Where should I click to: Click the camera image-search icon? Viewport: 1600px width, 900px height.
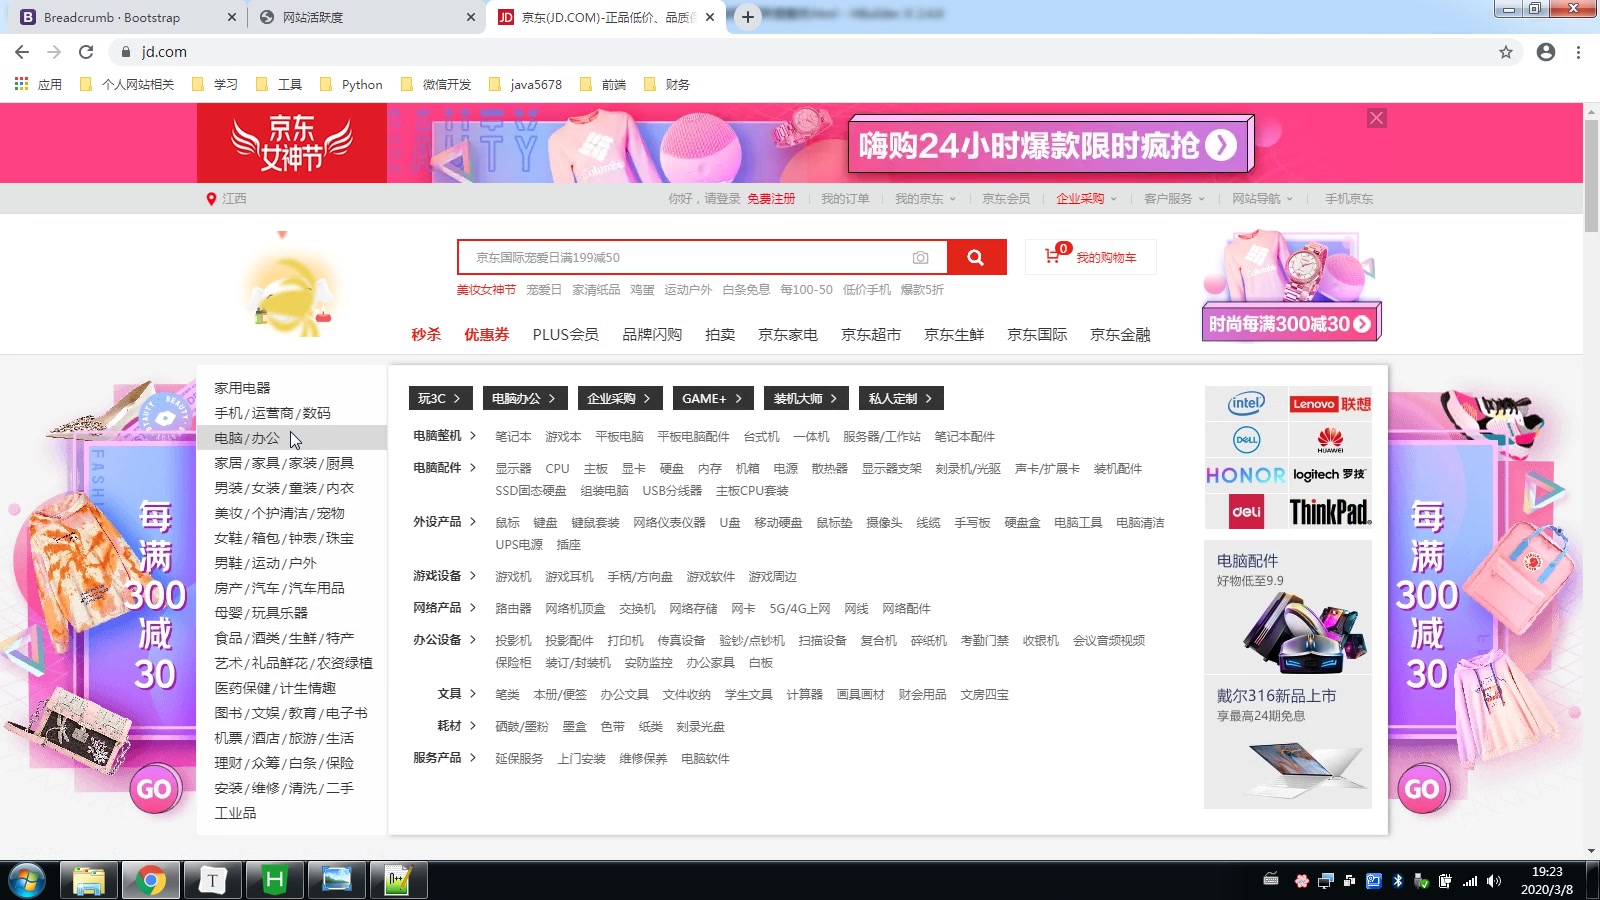click(920, 258)
